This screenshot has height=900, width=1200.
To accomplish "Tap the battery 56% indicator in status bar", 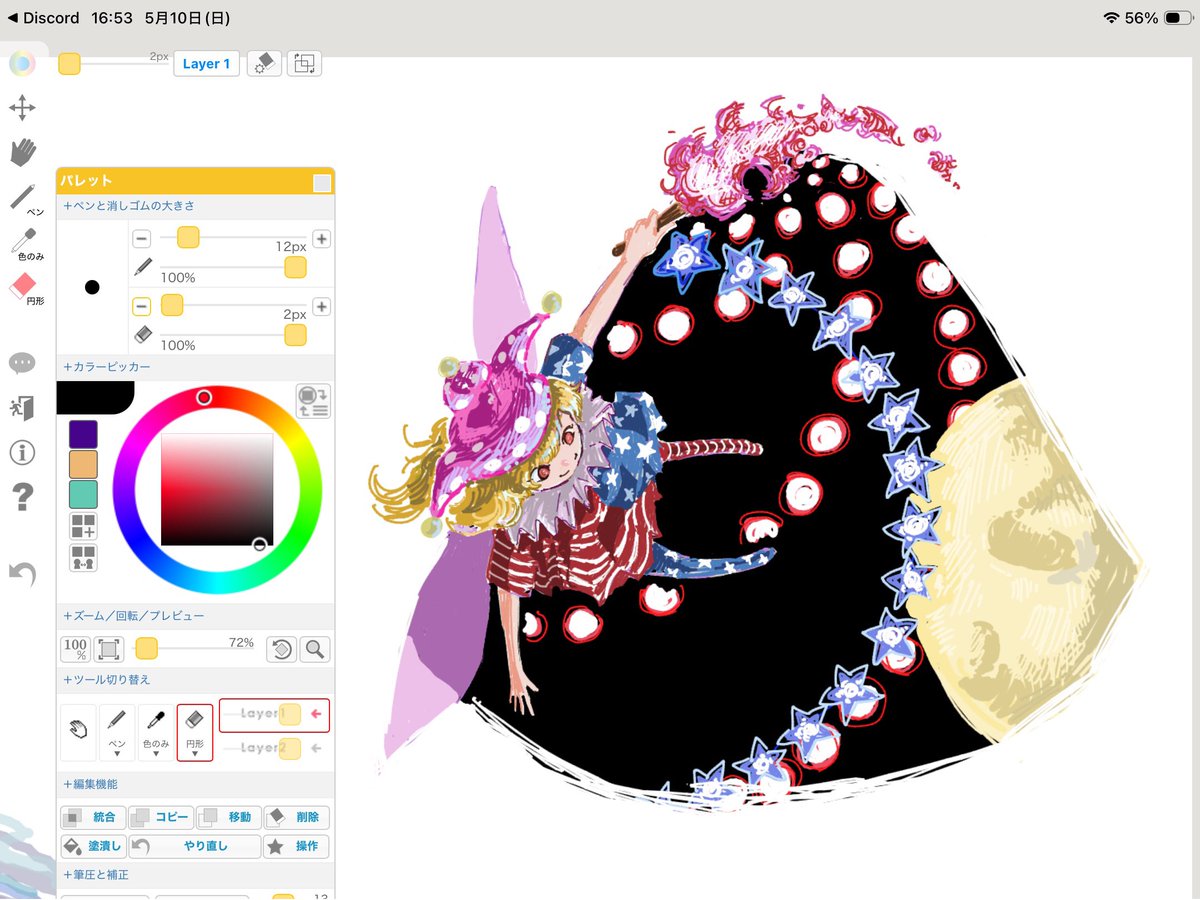I will (1158, 18).
